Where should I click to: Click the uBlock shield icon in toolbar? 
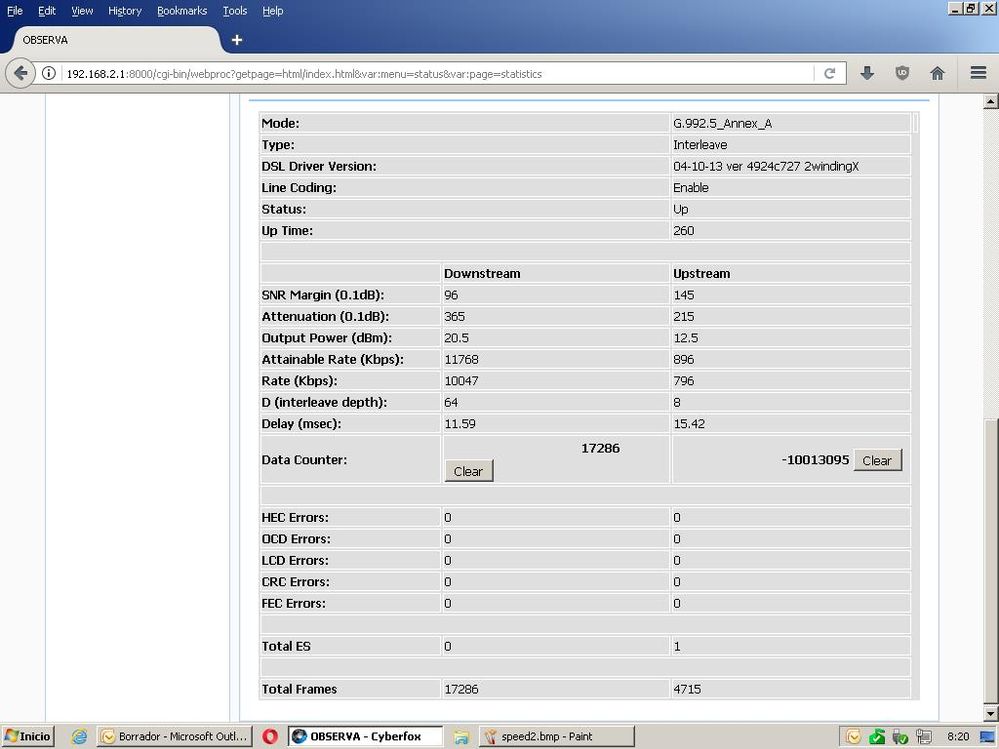point(902,73)
